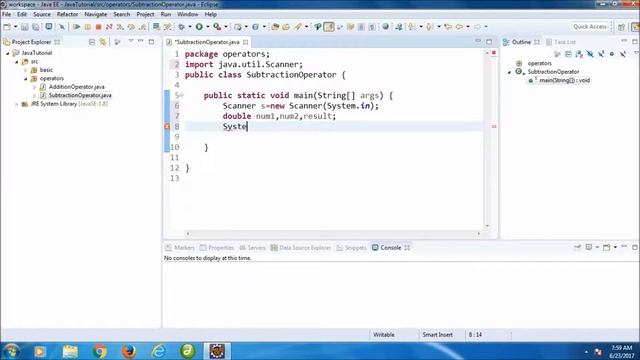640x360 pixels.
Task: Switch to the Markers tab
Action: pos(180,248)
